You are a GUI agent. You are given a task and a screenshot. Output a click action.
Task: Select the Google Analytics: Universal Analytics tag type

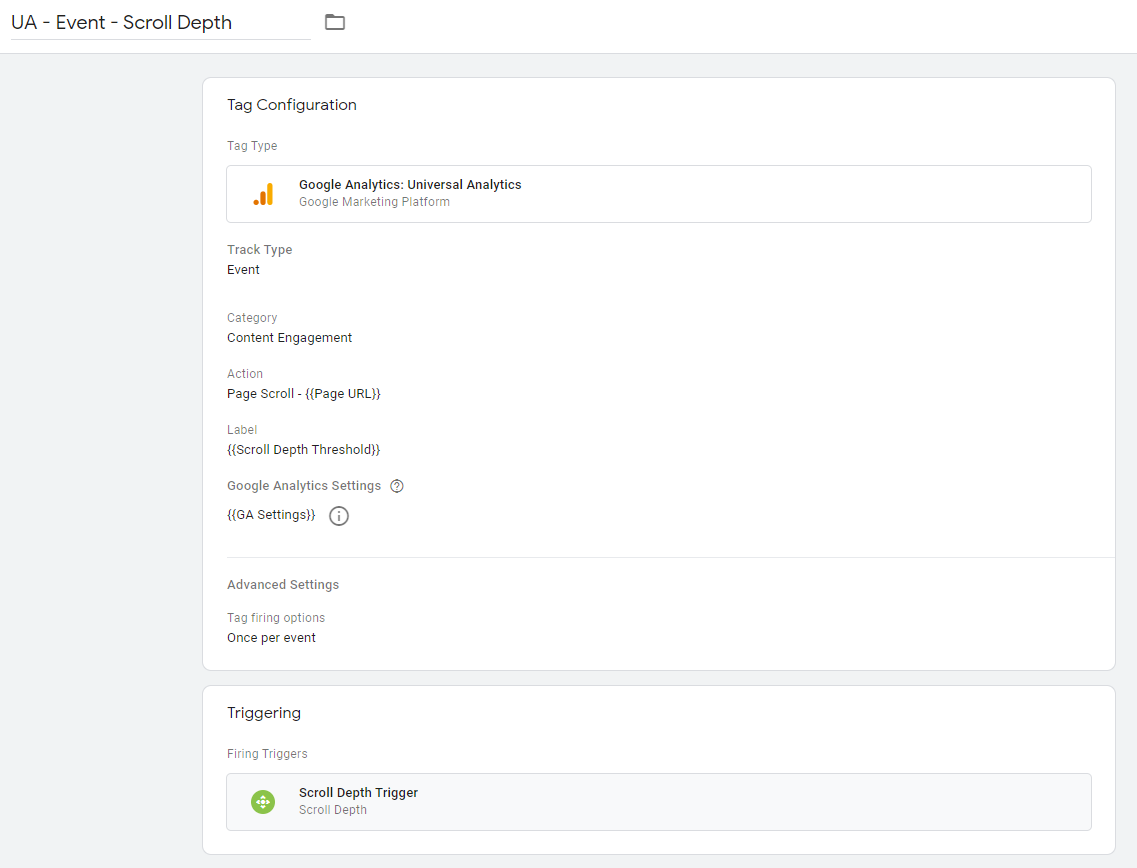tap(410, 185)
